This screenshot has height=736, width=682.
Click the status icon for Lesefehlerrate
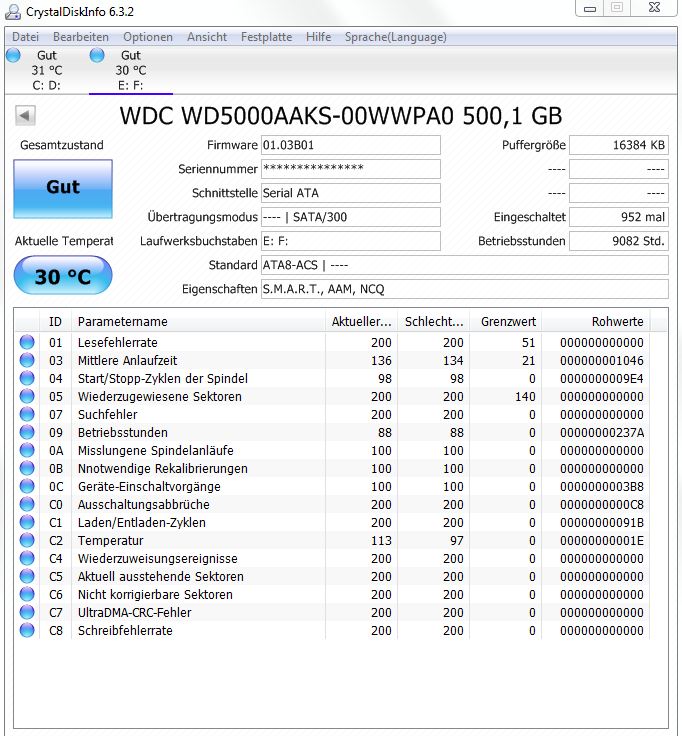pos(27,342)
